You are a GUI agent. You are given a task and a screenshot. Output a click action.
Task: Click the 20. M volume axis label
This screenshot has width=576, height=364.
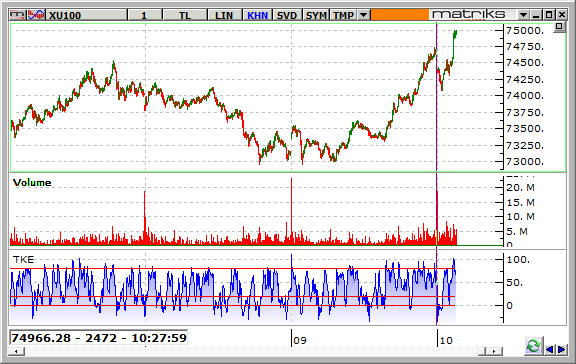click(521, 188)
